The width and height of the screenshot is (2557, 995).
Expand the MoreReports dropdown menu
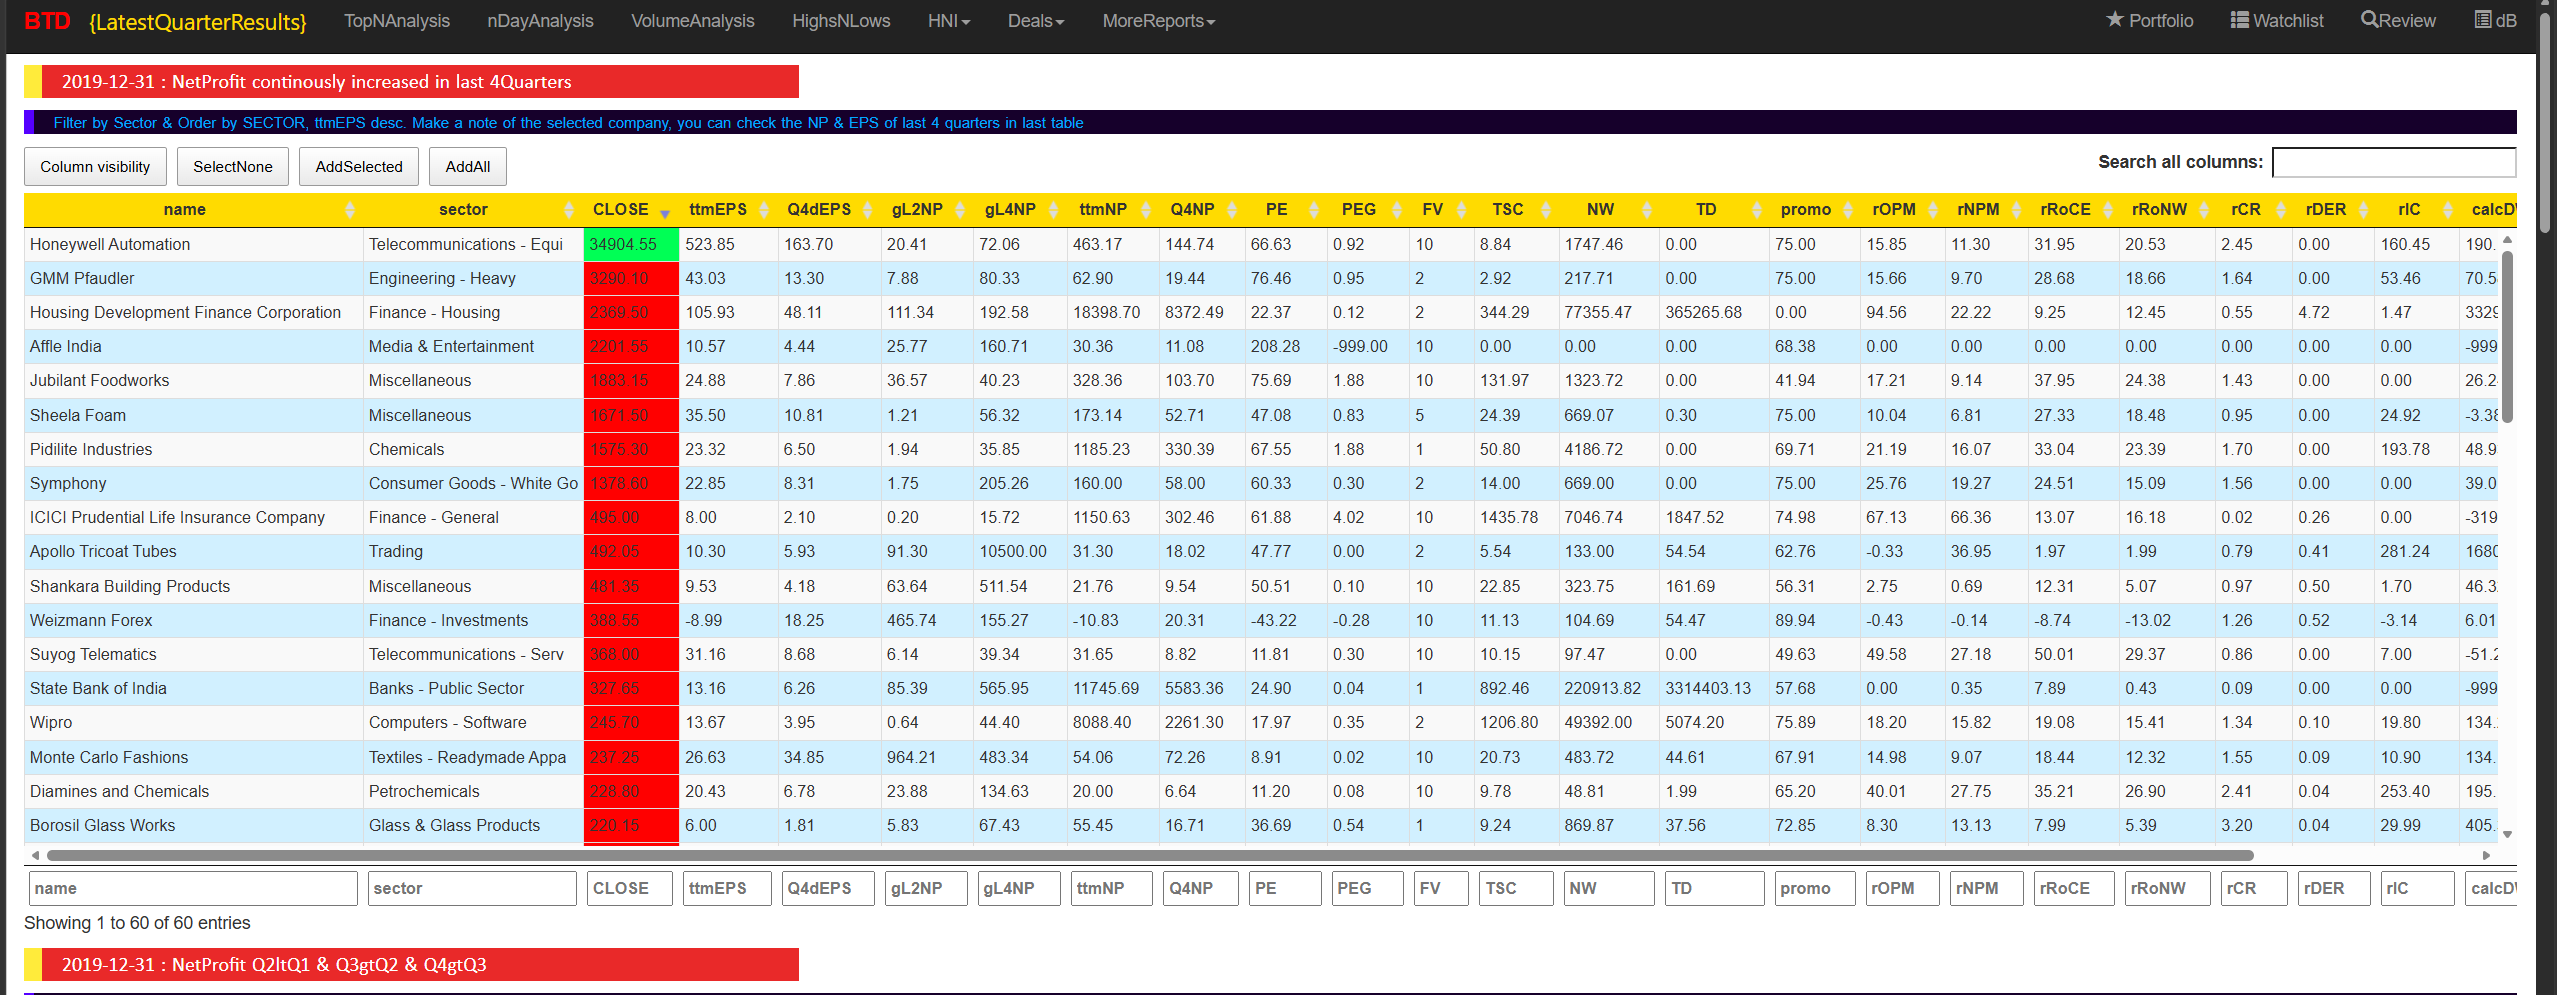click(1158, 21)
